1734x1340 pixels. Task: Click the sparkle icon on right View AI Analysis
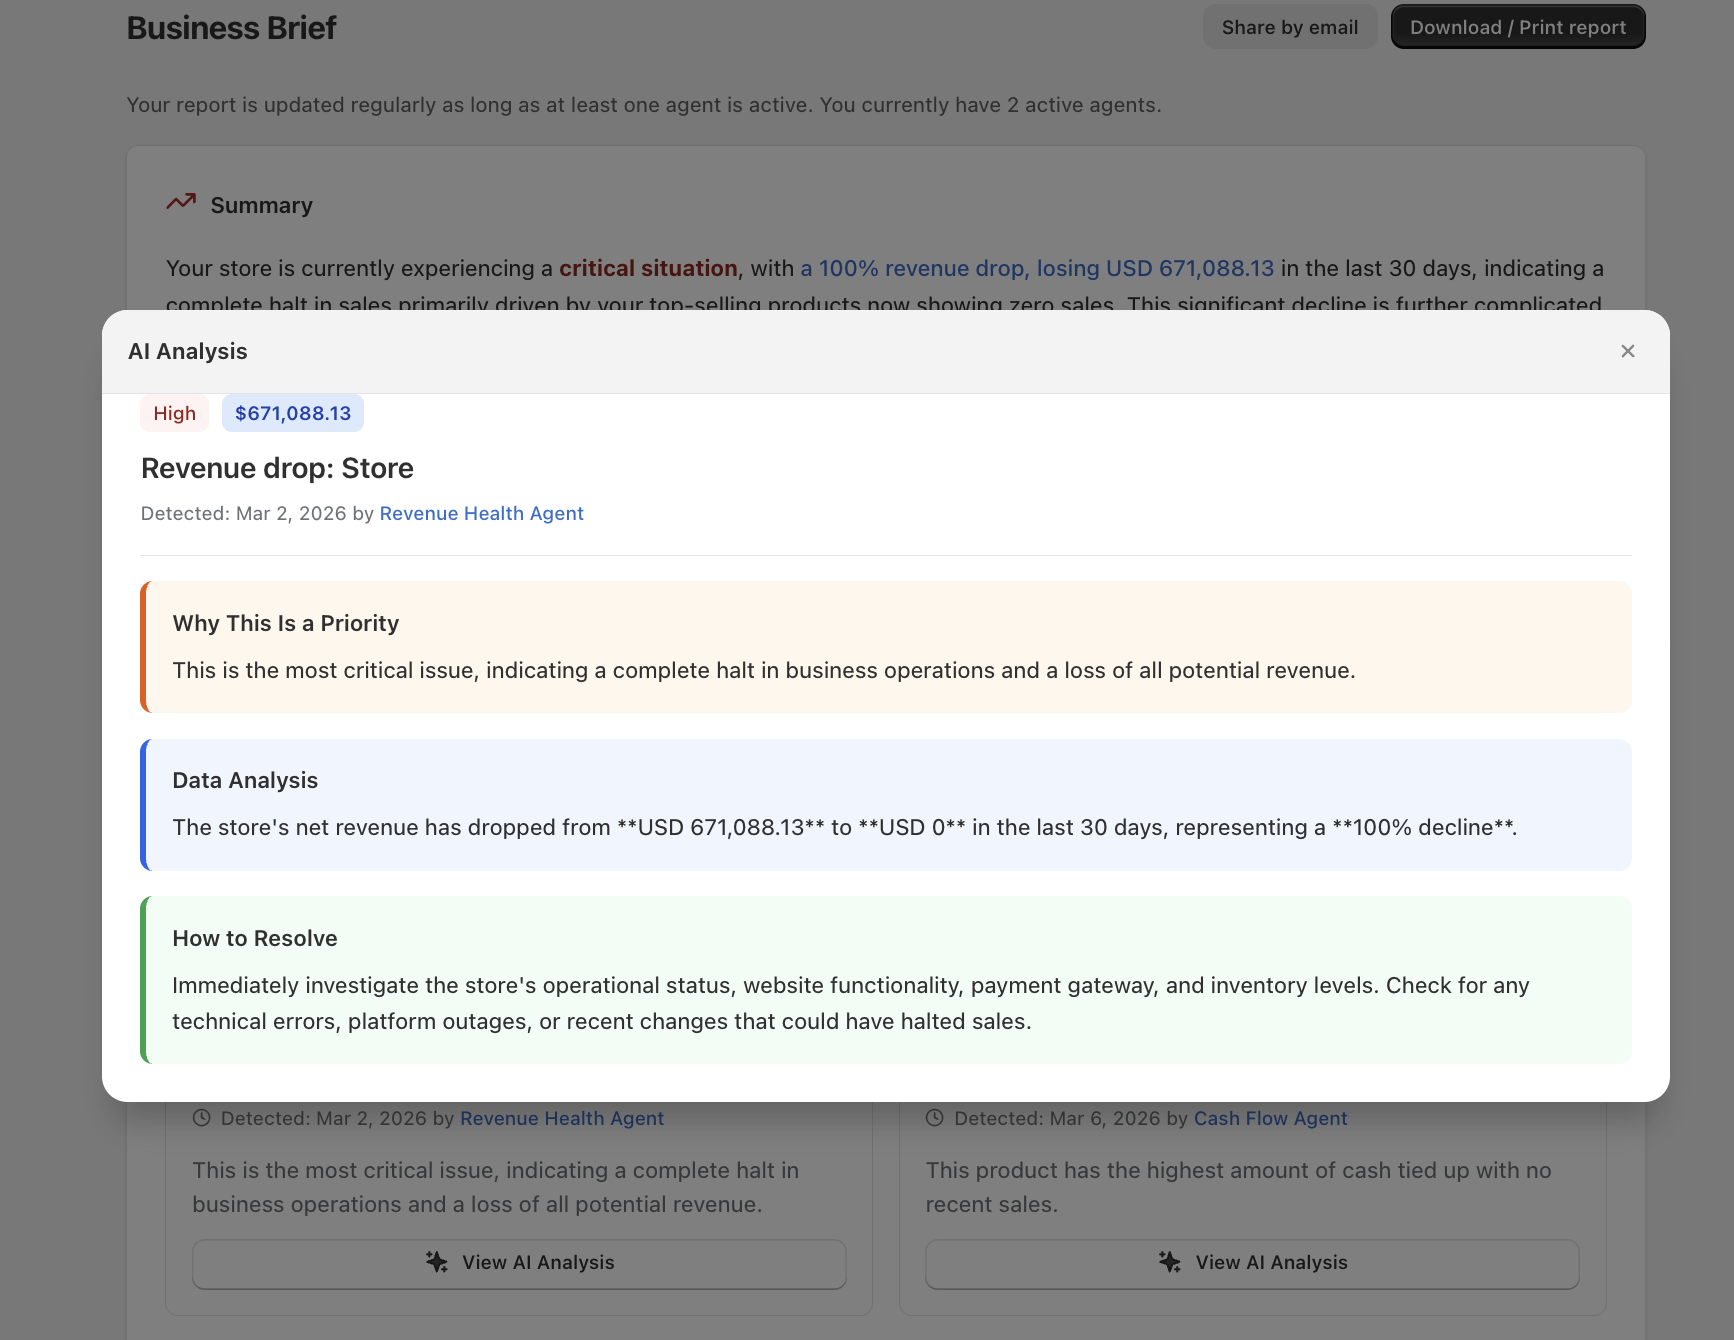pyautogui.click(x=1168, y=1262)
